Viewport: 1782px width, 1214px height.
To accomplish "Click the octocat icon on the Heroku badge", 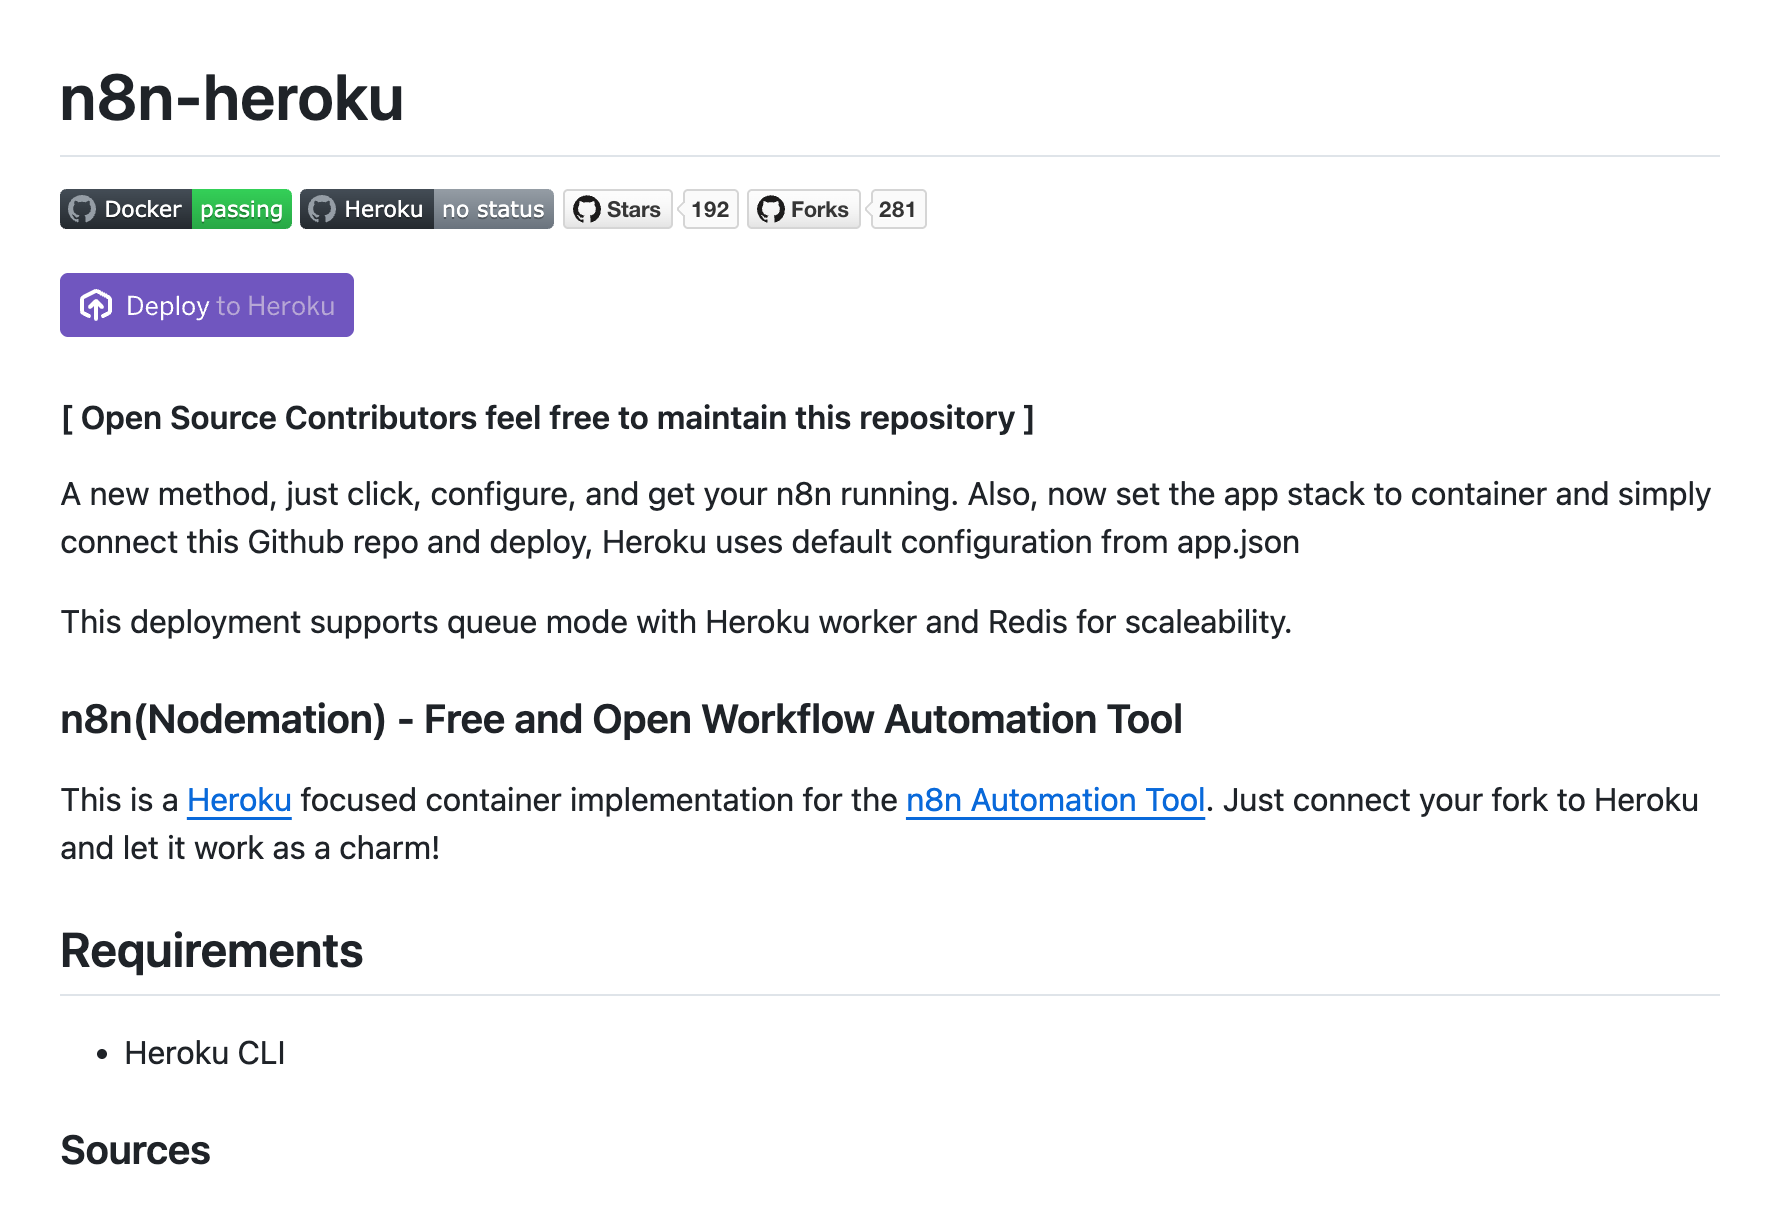I will (322, 209).
